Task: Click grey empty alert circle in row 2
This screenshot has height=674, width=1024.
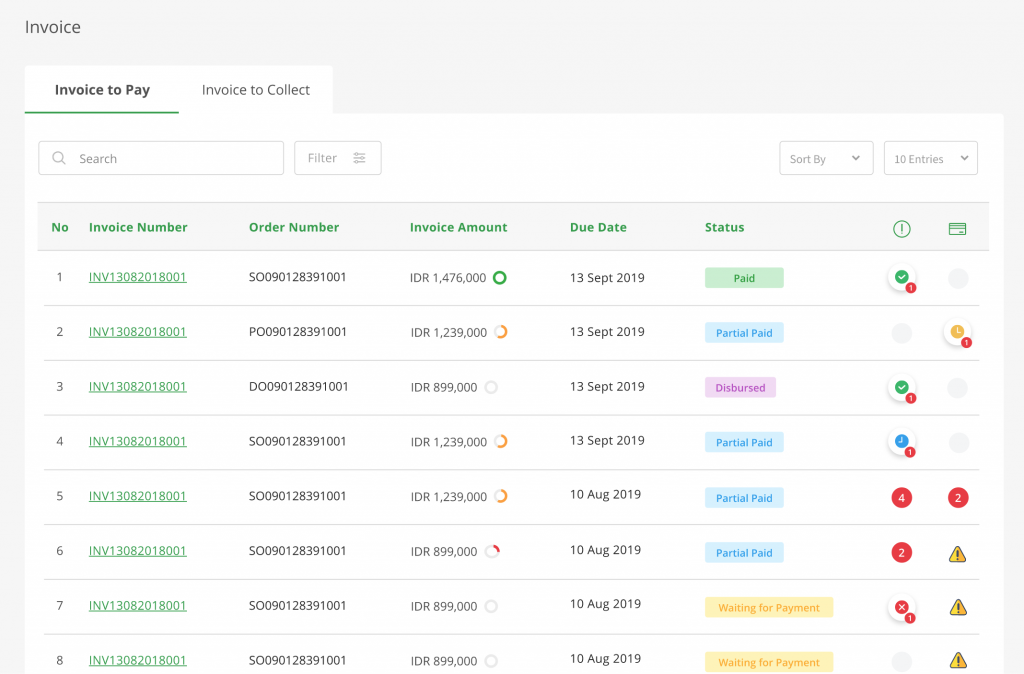Action: 902,333
